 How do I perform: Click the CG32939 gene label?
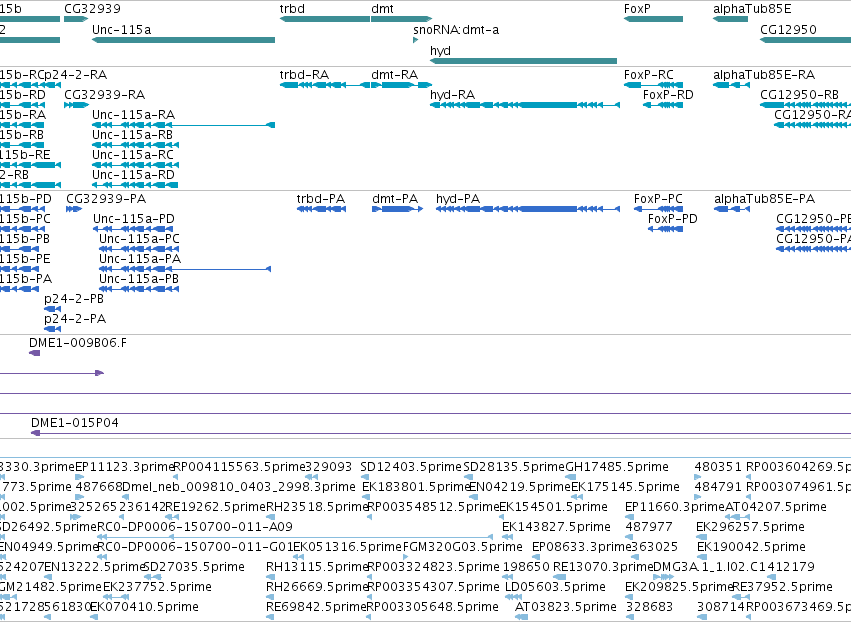coord(92,9)
